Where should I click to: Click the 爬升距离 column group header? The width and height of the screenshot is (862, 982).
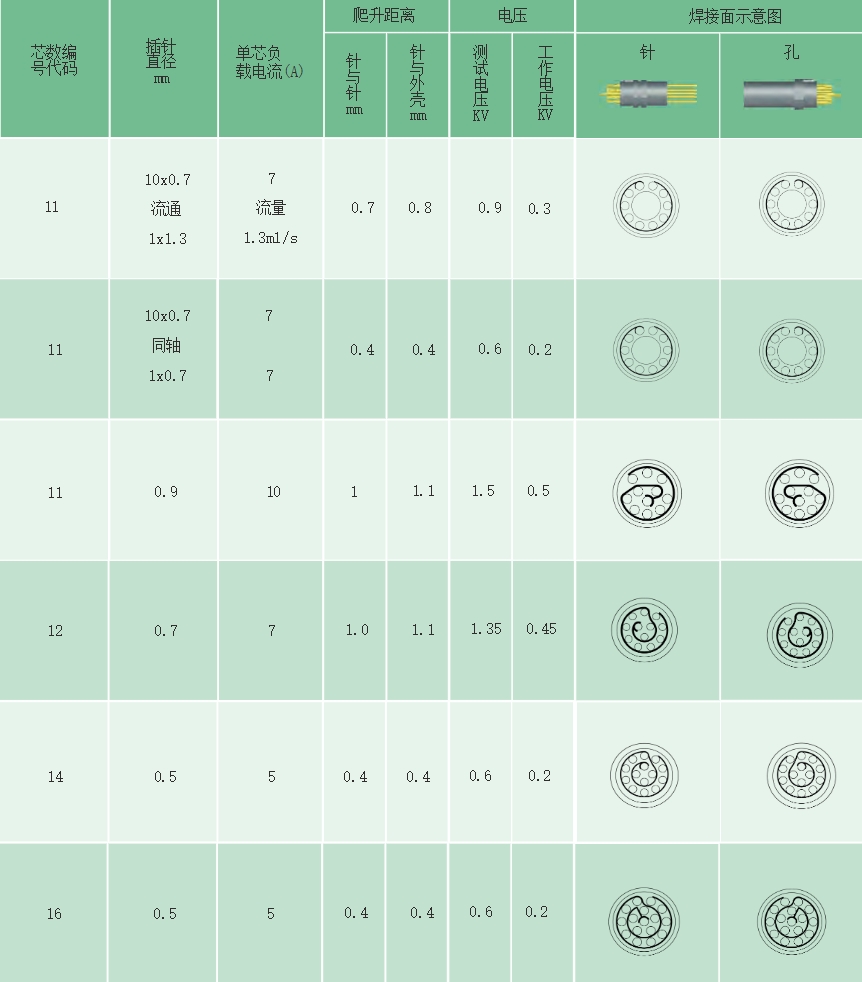(386, 16)
